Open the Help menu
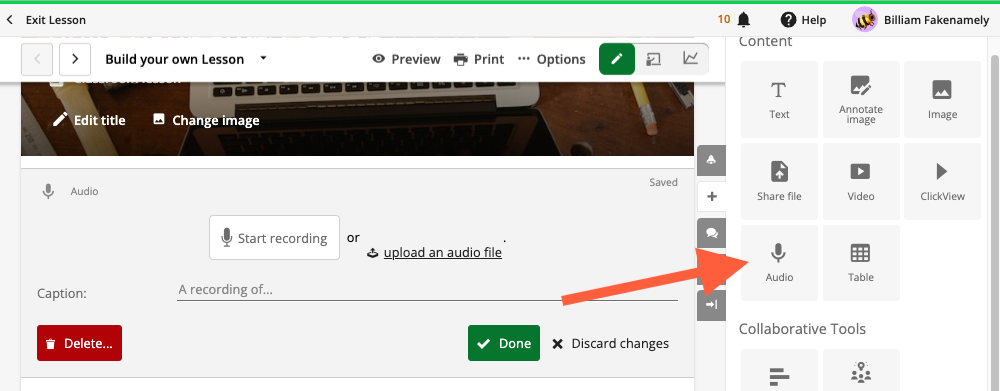The width and height of the screenshot is (1000, 391). 803,20
